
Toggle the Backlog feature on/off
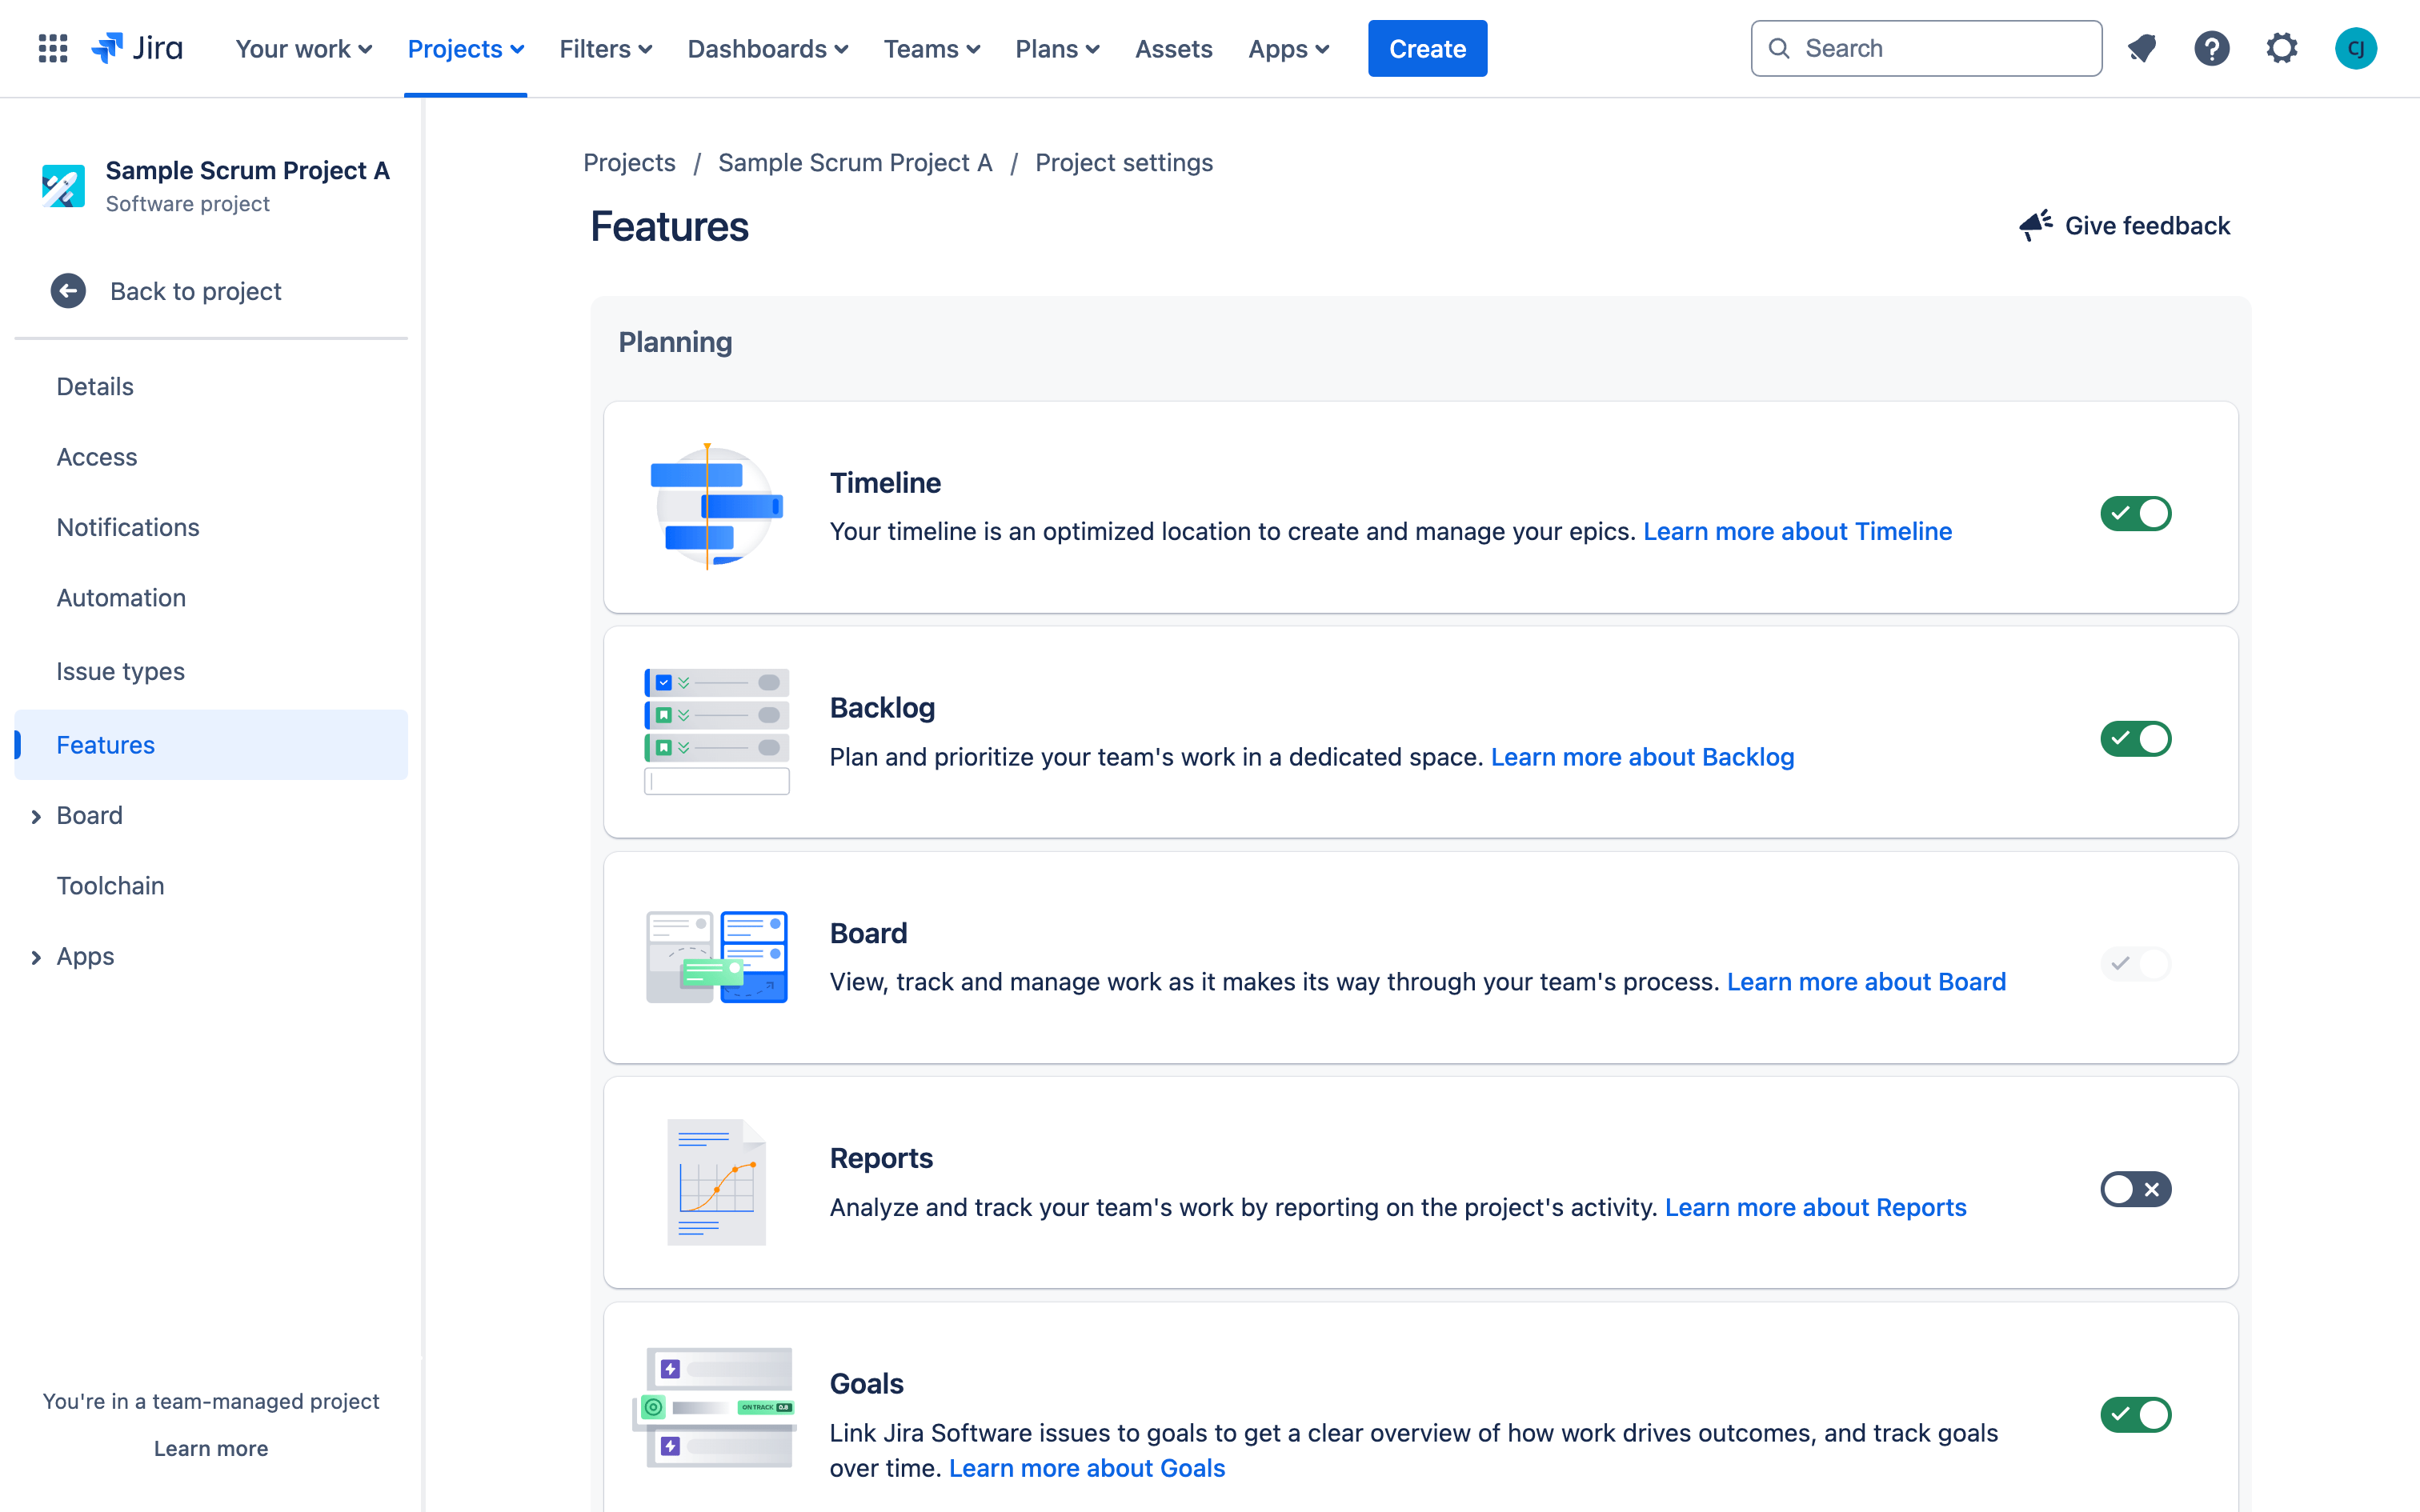point(2134,738)
